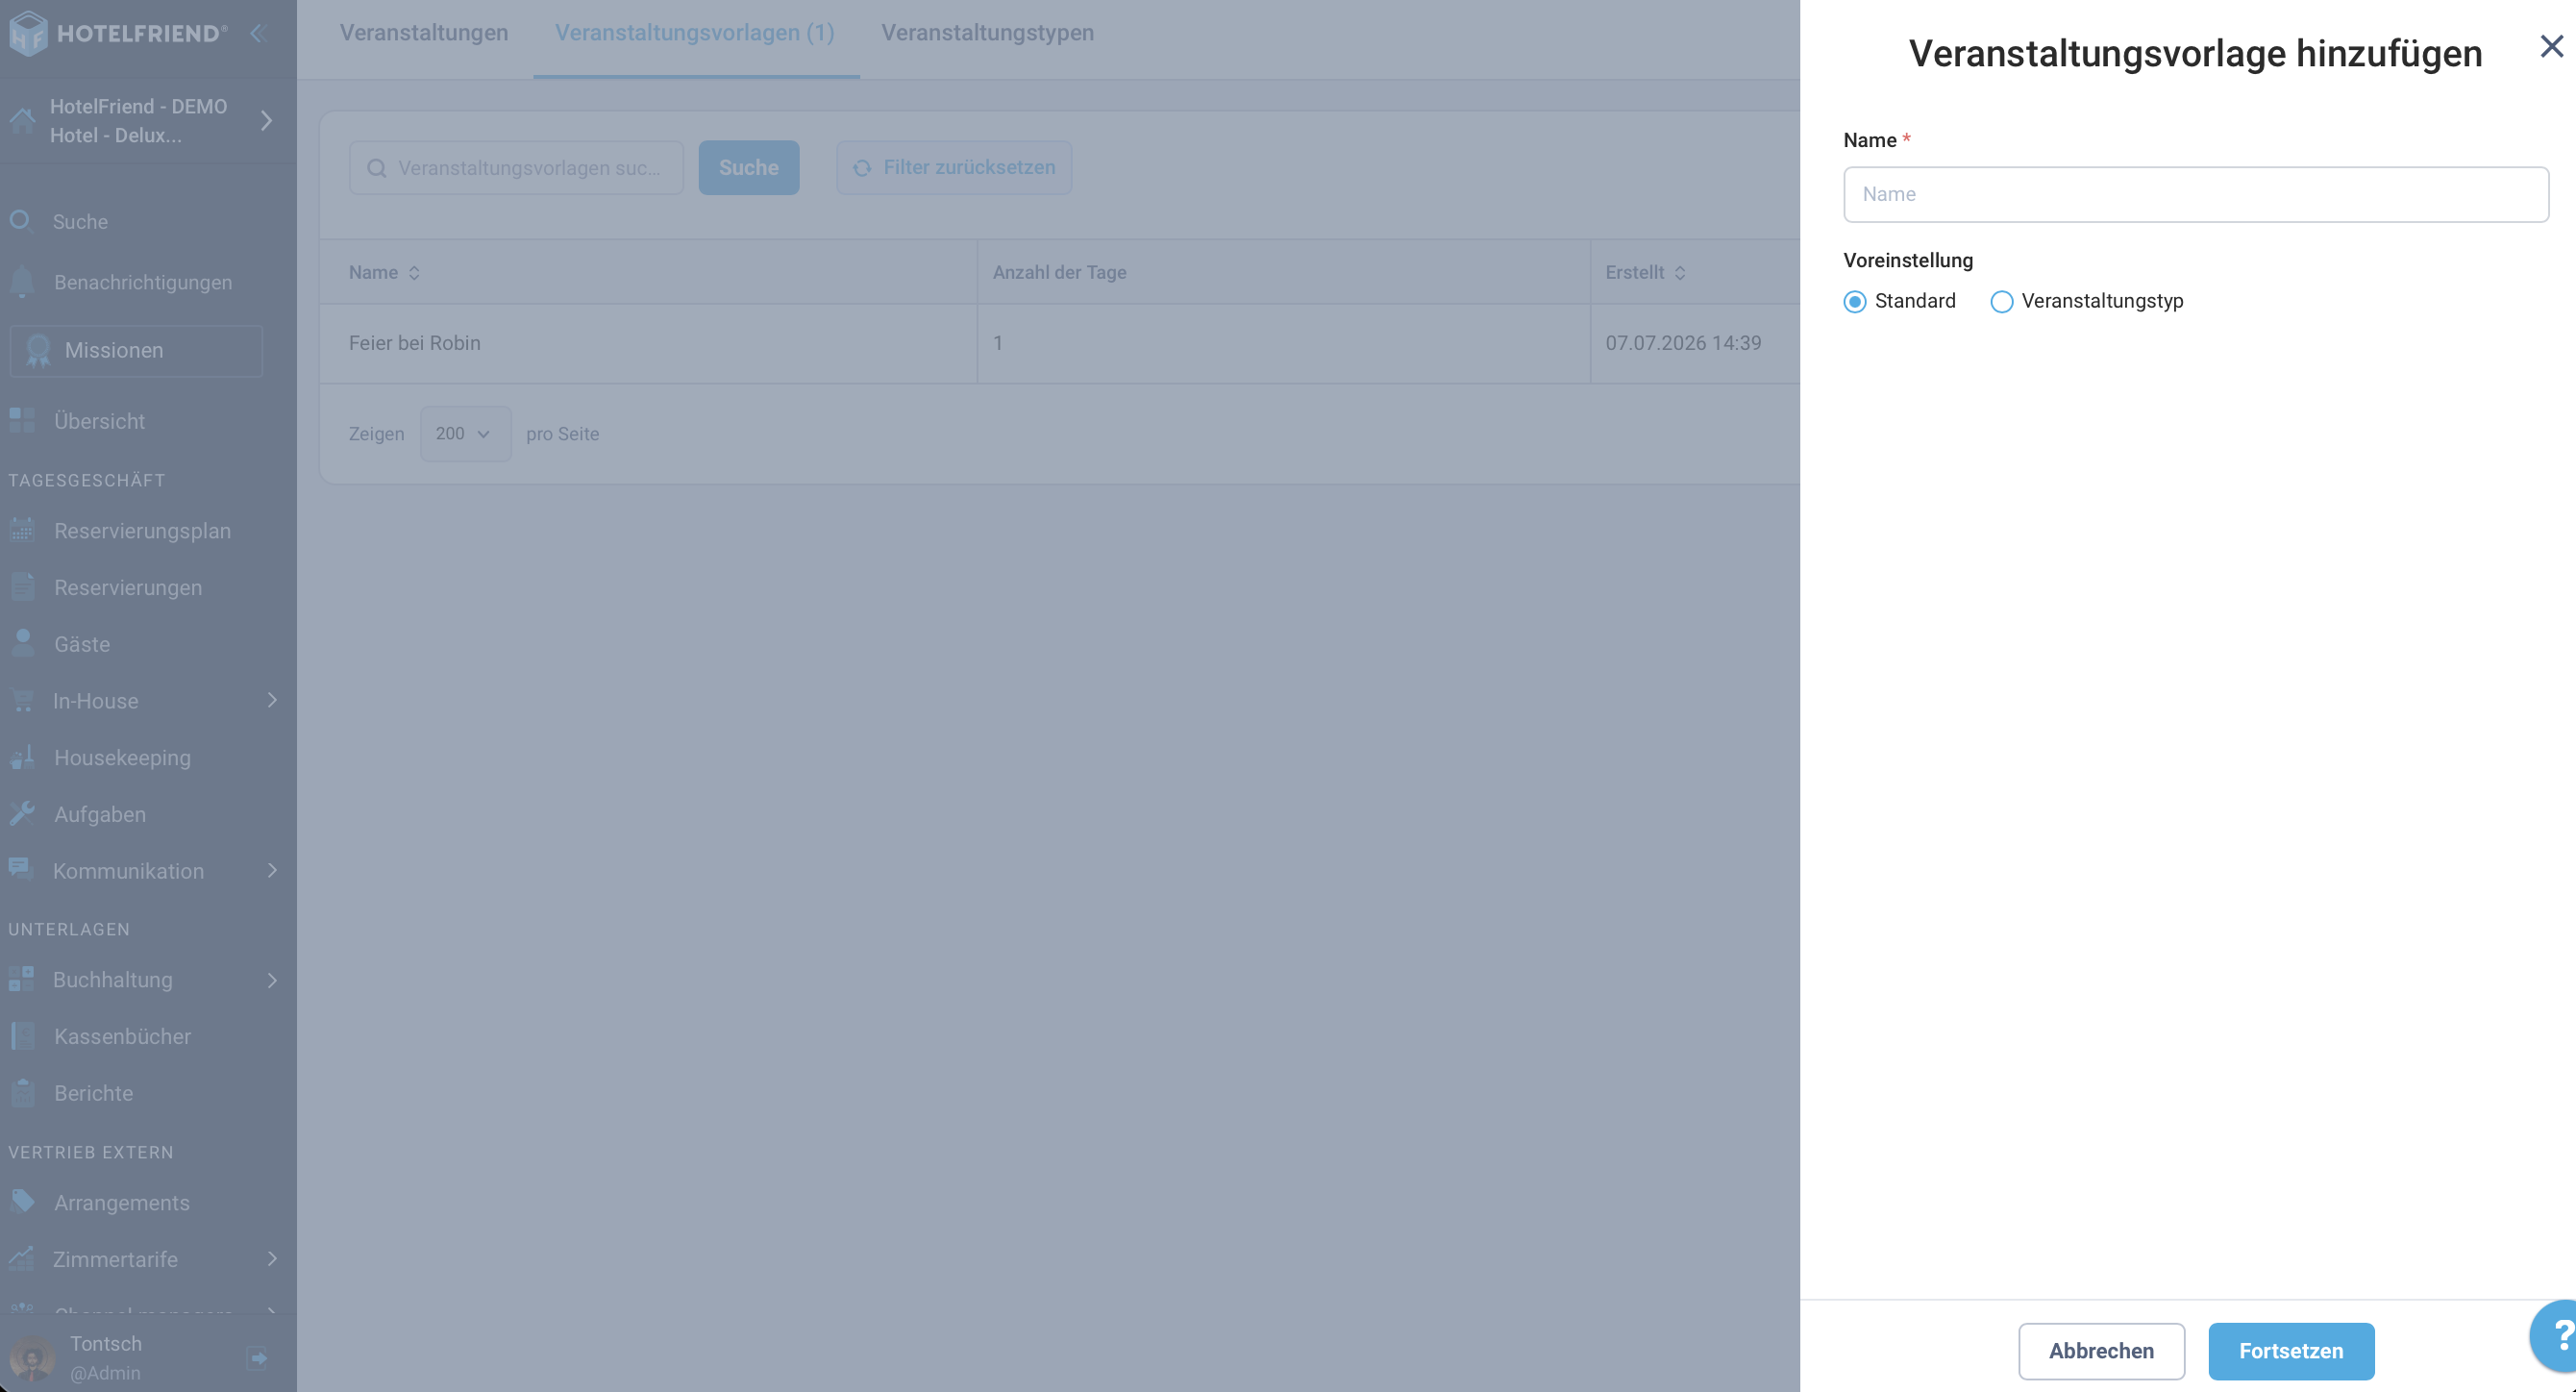
Task: Click the Feier bei Robin row
Action: click(1059, 343)
